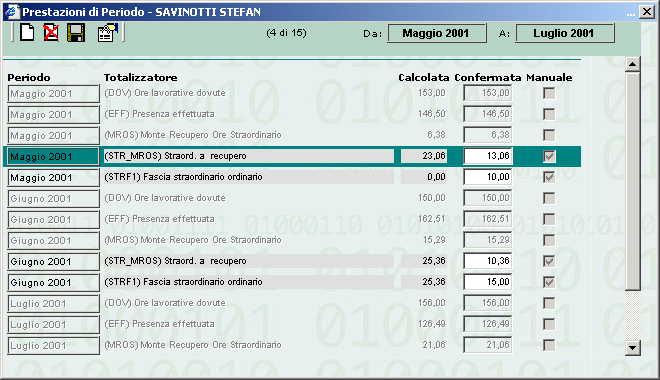The image size is (660, 380).
Task: Click the scrollbar up arrow
Action: (x=632, y=64)
